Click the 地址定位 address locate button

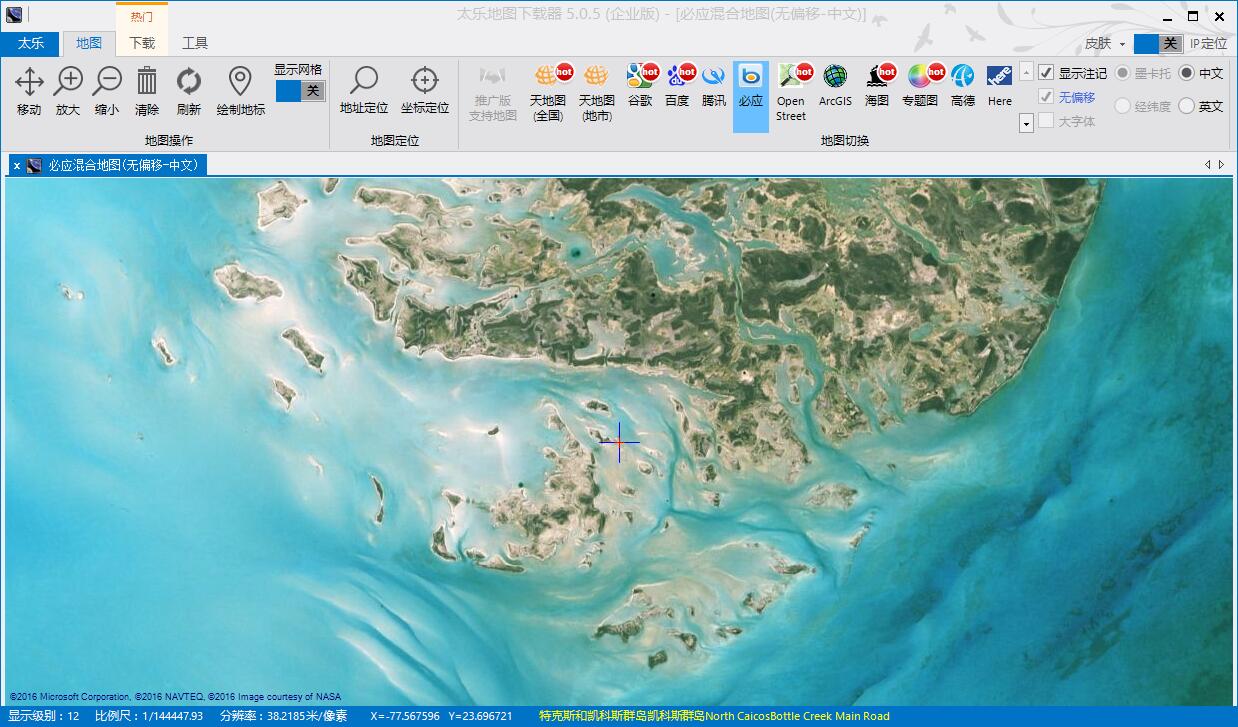pyautogui.click(x=362, y=90)
